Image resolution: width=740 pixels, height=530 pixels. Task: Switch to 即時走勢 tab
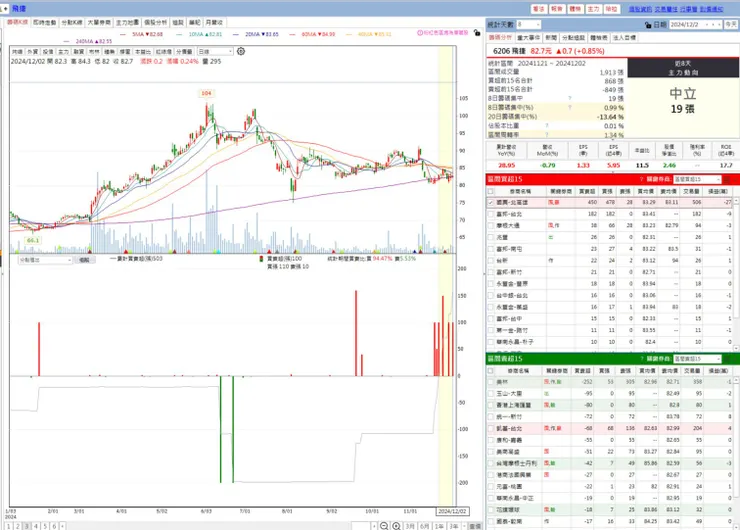click(45, 22)
